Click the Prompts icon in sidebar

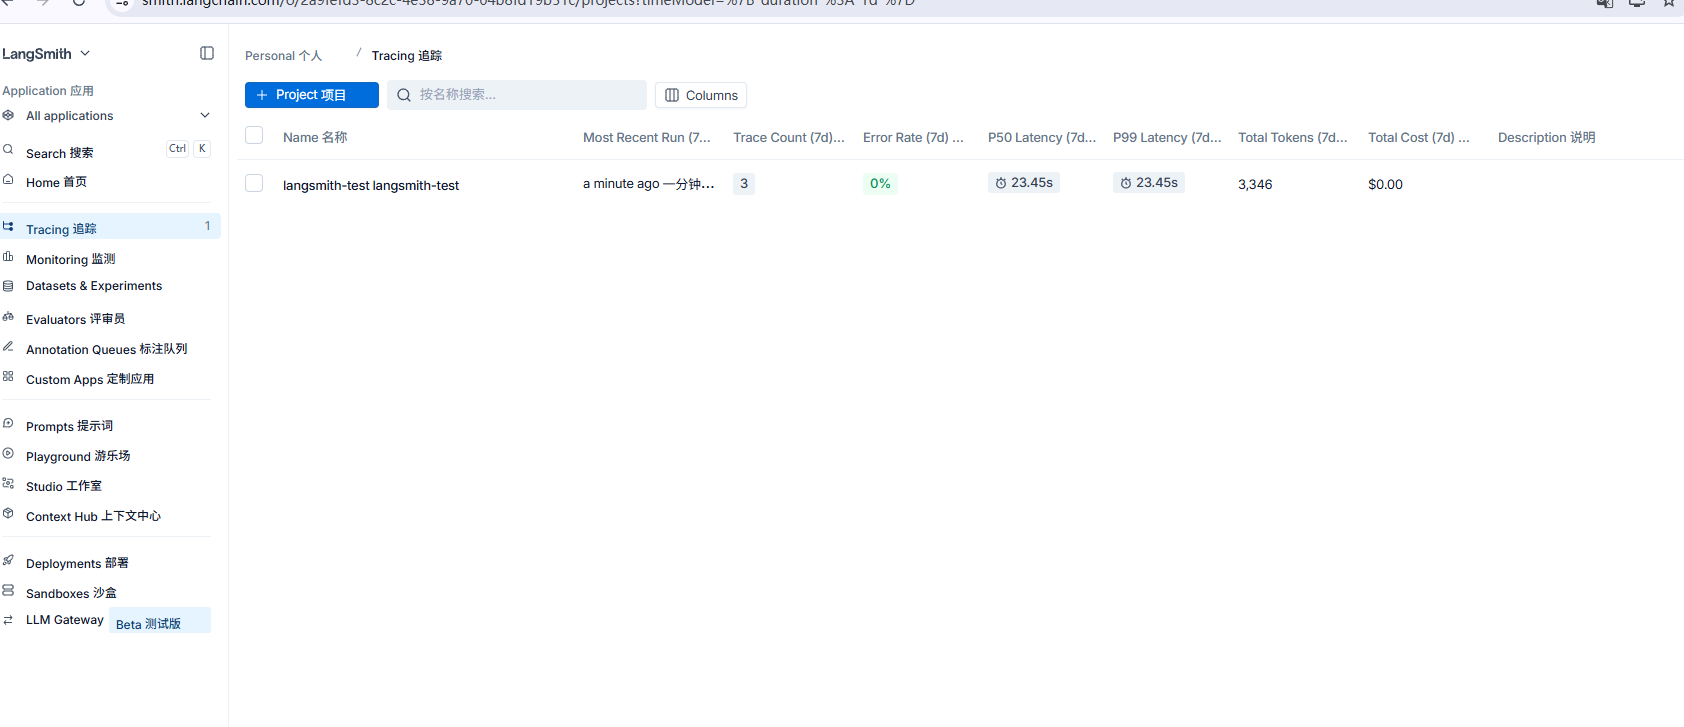8,423
